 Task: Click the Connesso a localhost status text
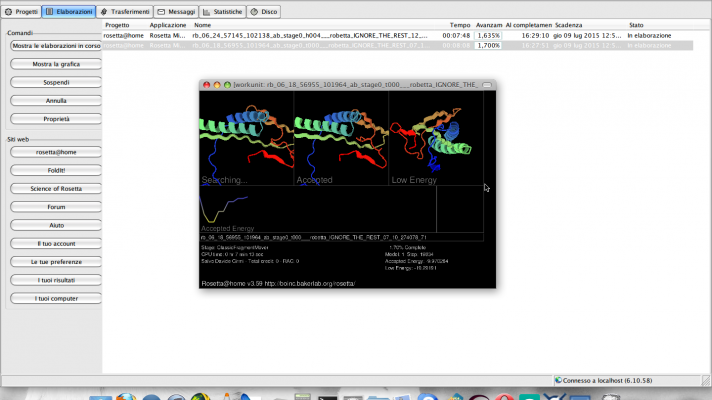(x=608, y=381)
